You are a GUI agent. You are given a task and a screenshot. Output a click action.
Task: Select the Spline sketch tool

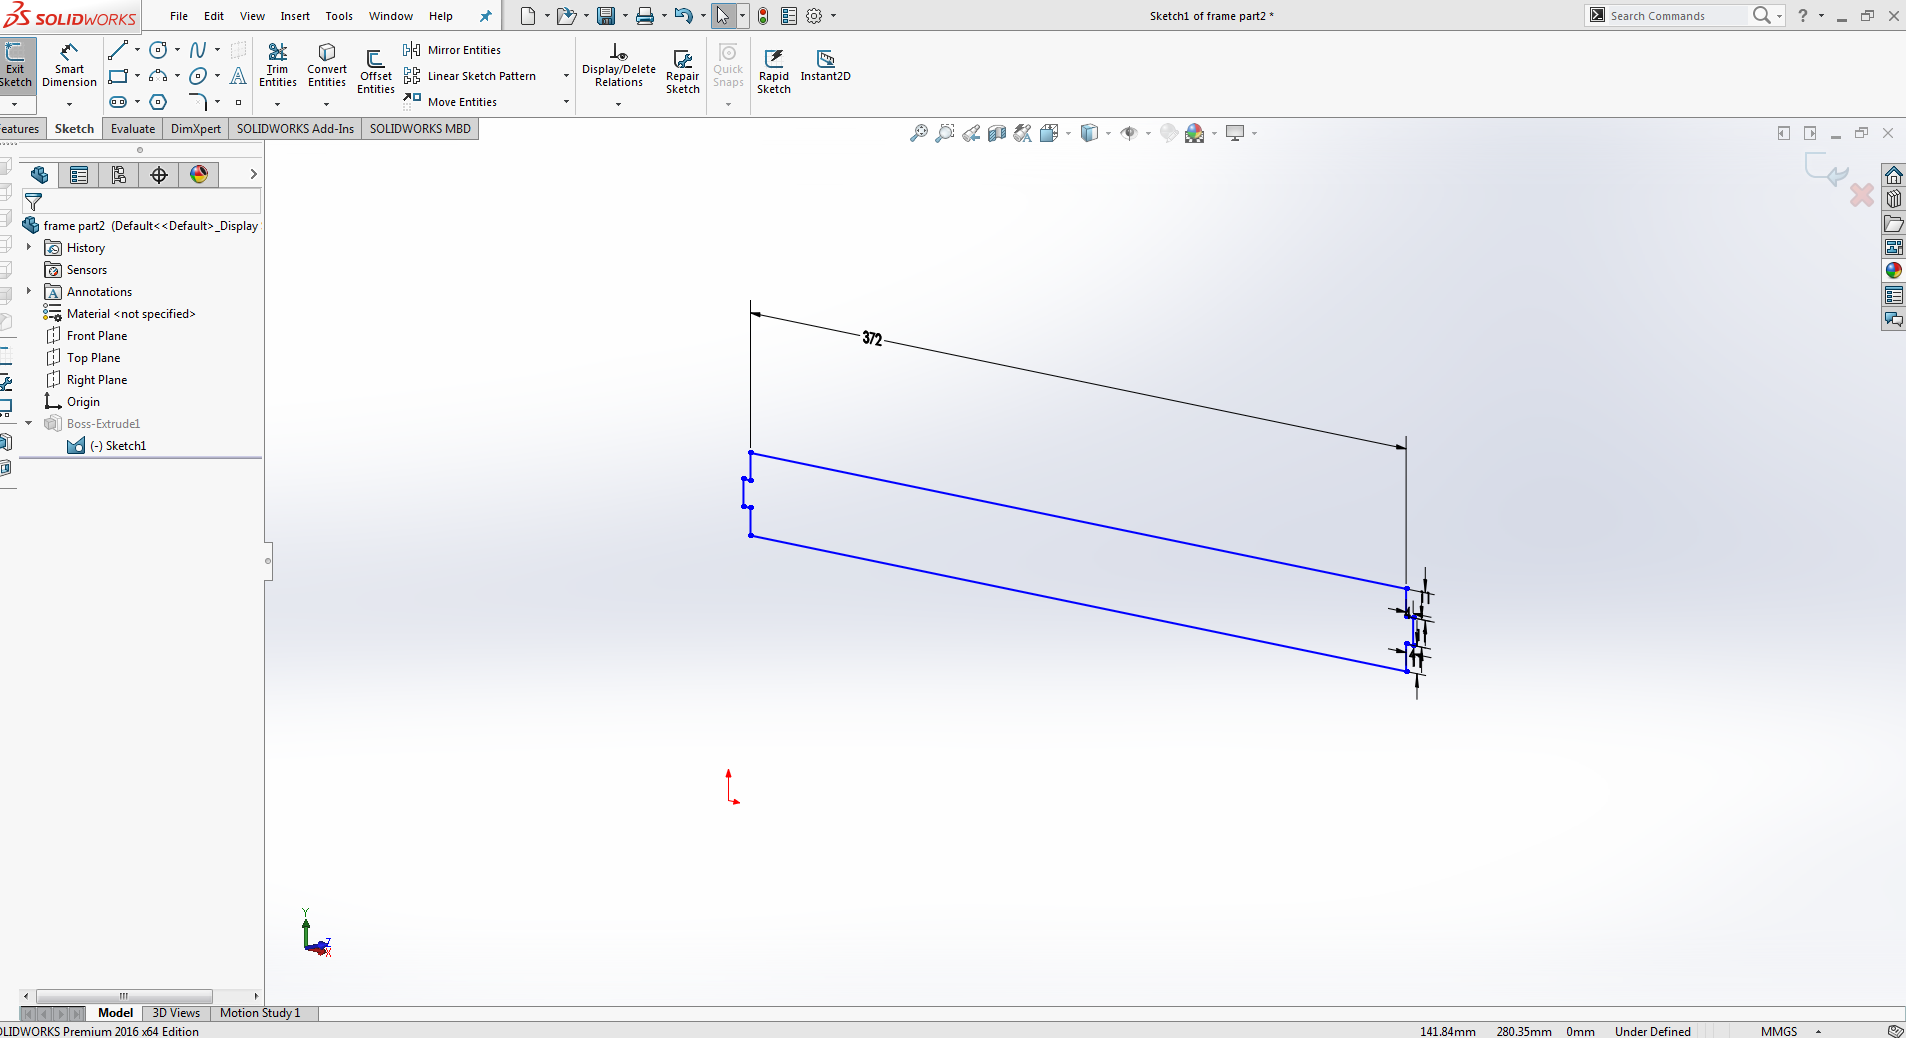click(198, 50)
